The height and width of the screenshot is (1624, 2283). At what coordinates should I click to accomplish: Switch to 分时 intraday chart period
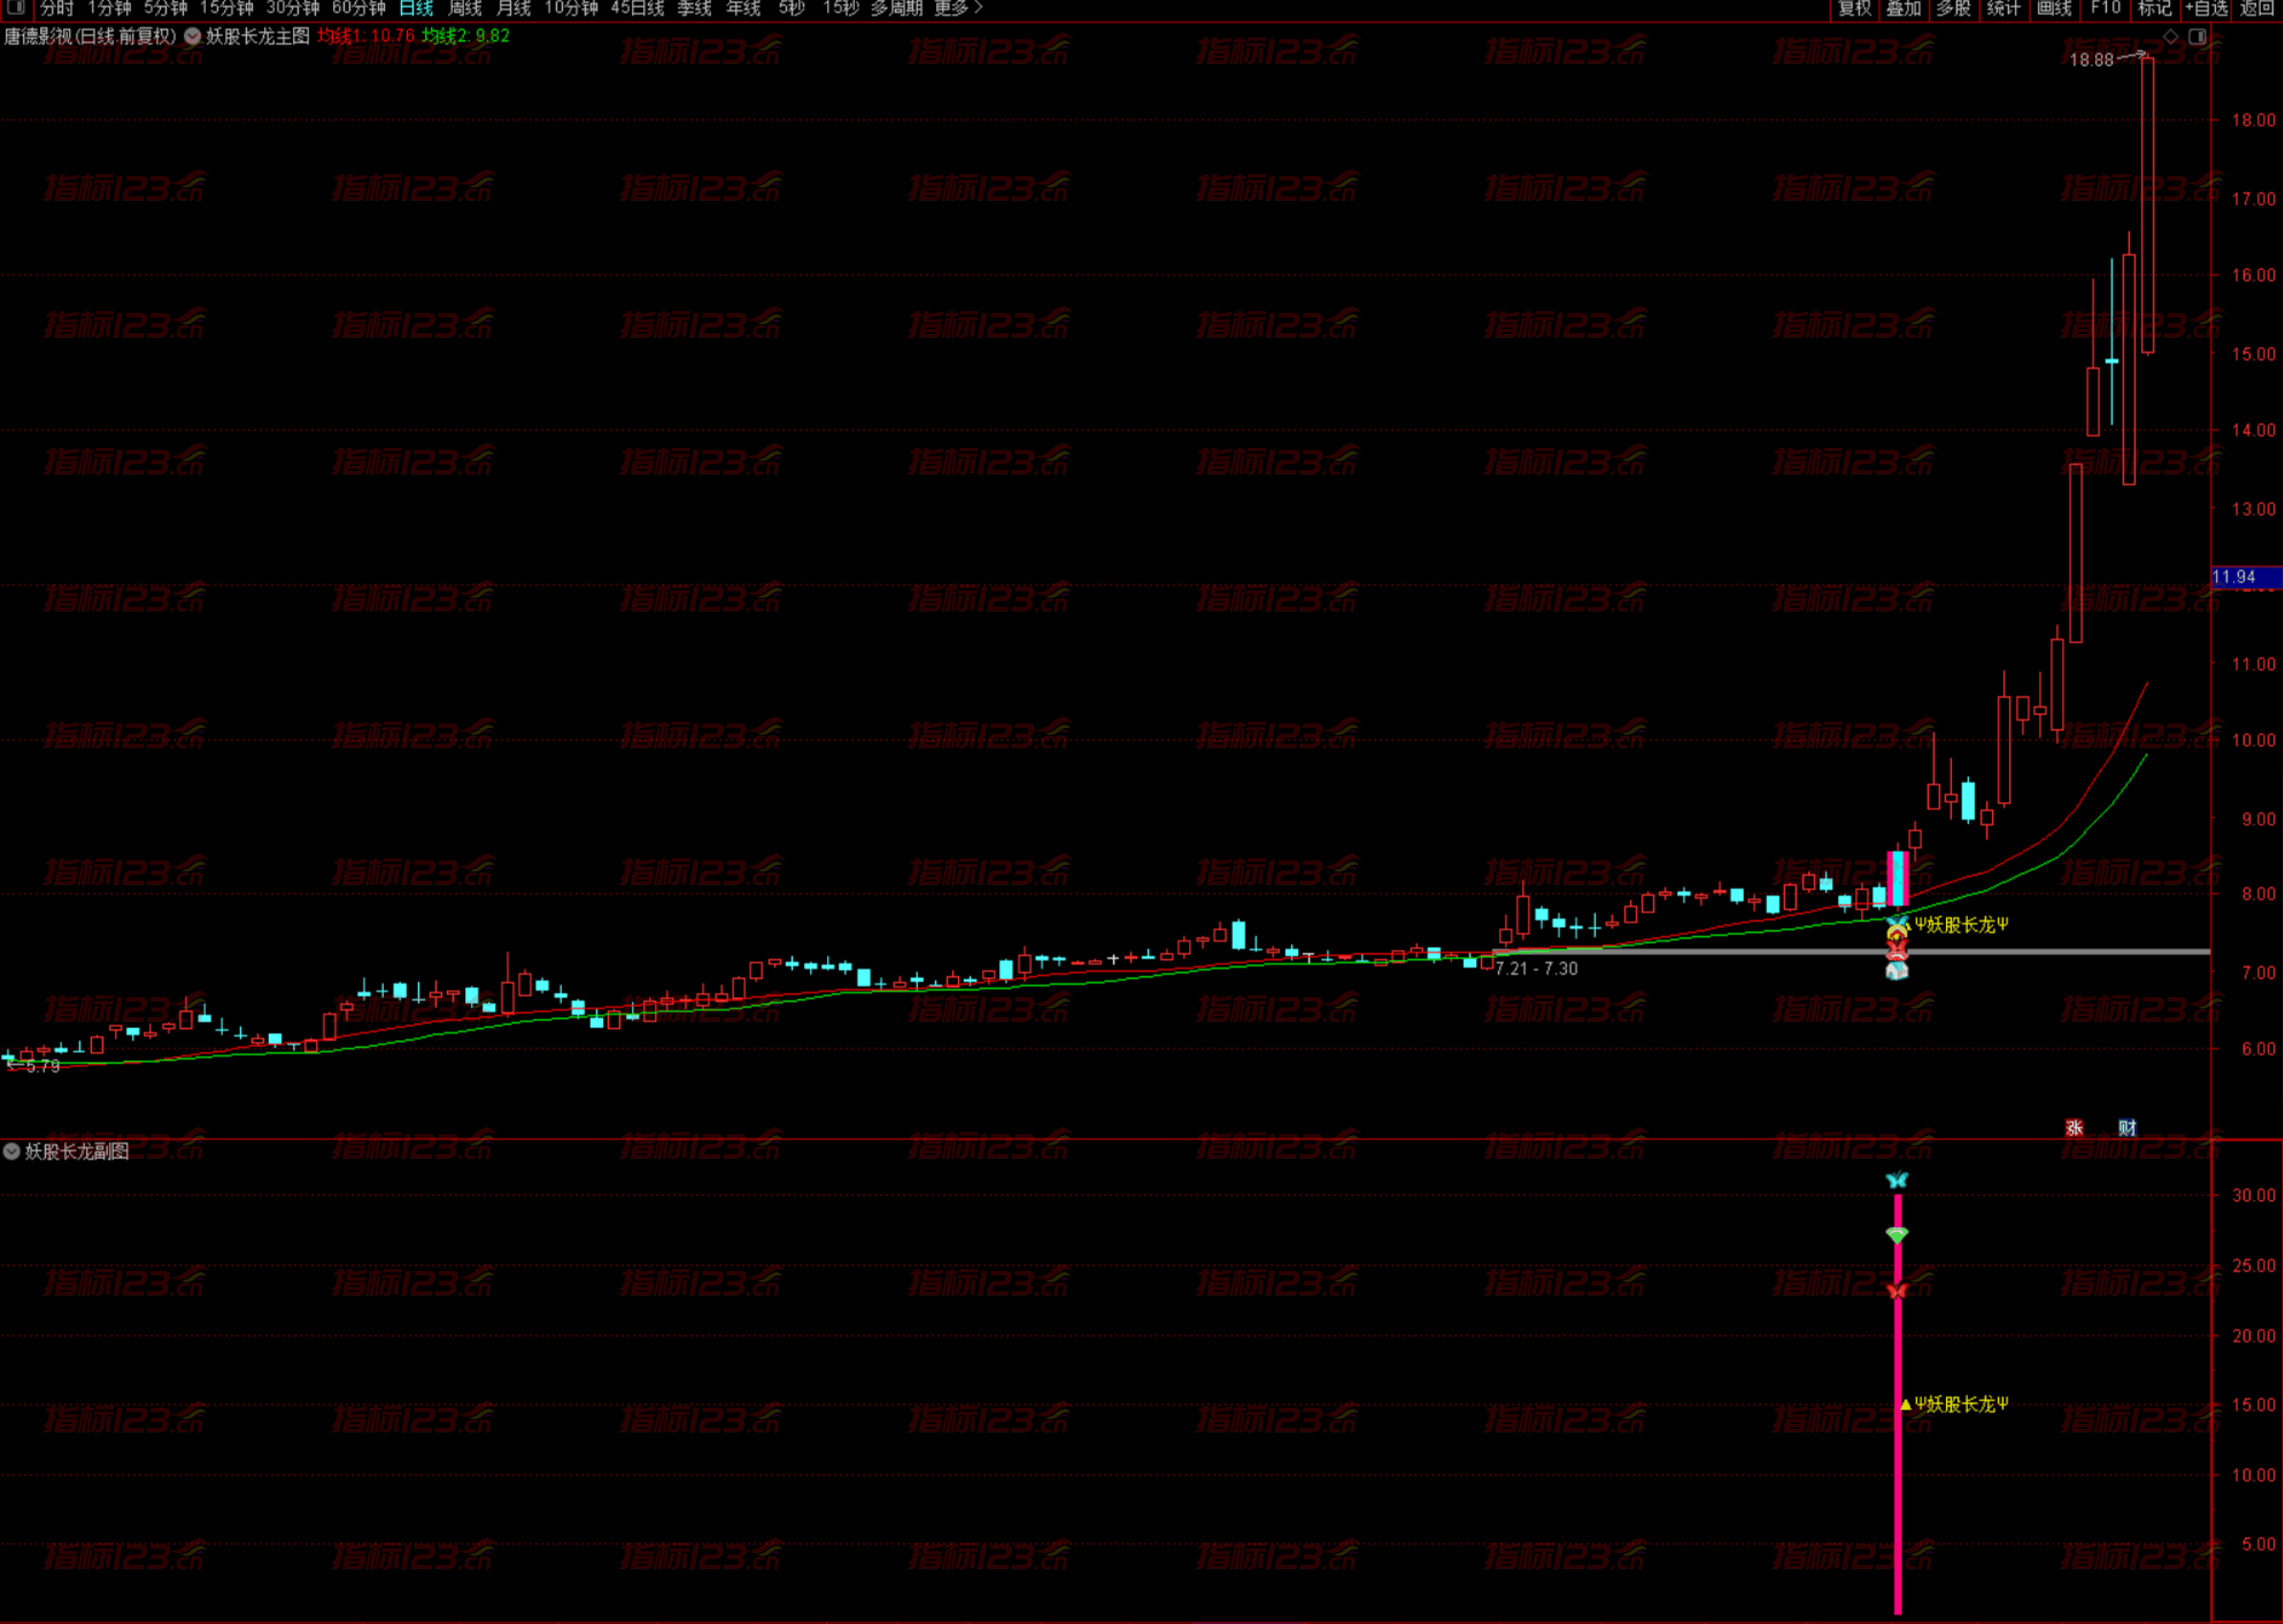(58, 8)
